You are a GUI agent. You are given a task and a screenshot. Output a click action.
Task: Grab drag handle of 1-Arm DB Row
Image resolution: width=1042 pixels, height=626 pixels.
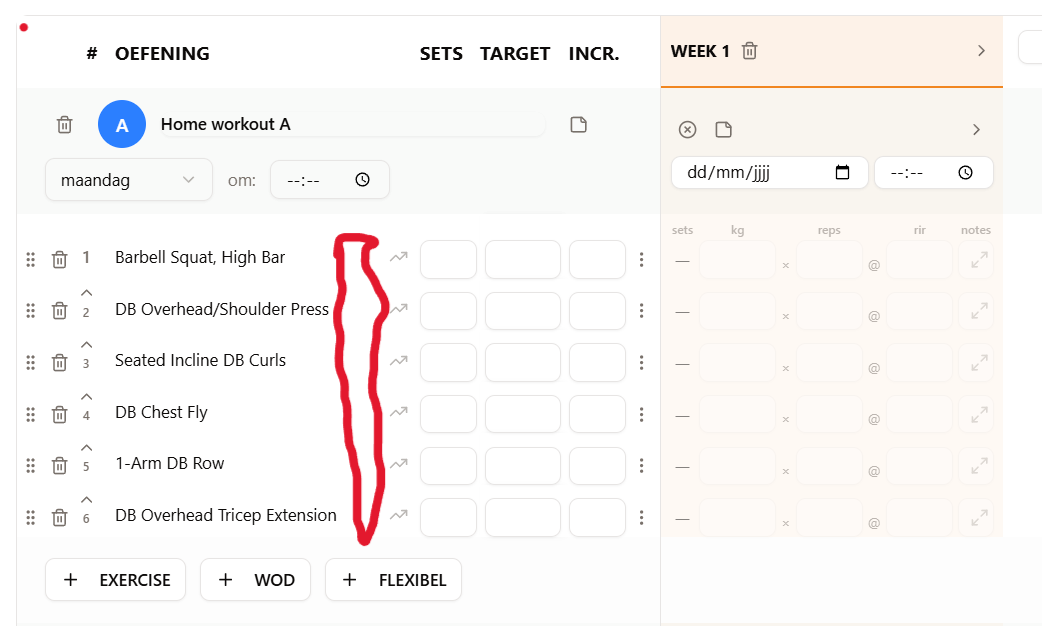pos(31,465)
